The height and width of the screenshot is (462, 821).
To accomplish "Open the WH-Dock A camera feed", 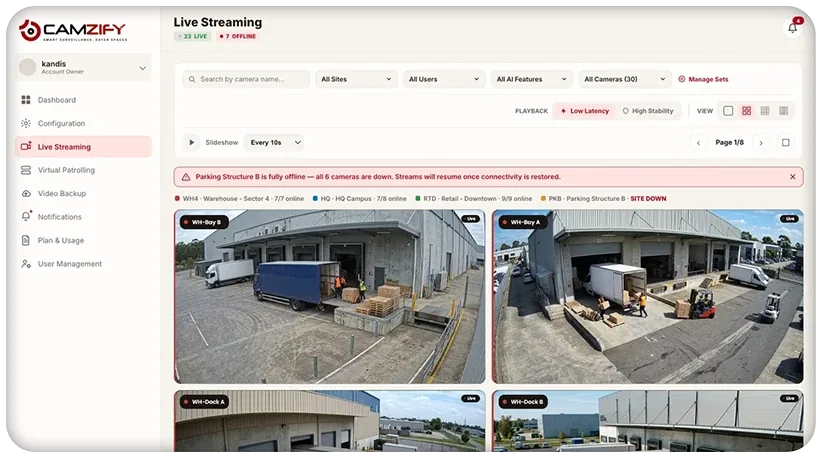I will 330,421.
